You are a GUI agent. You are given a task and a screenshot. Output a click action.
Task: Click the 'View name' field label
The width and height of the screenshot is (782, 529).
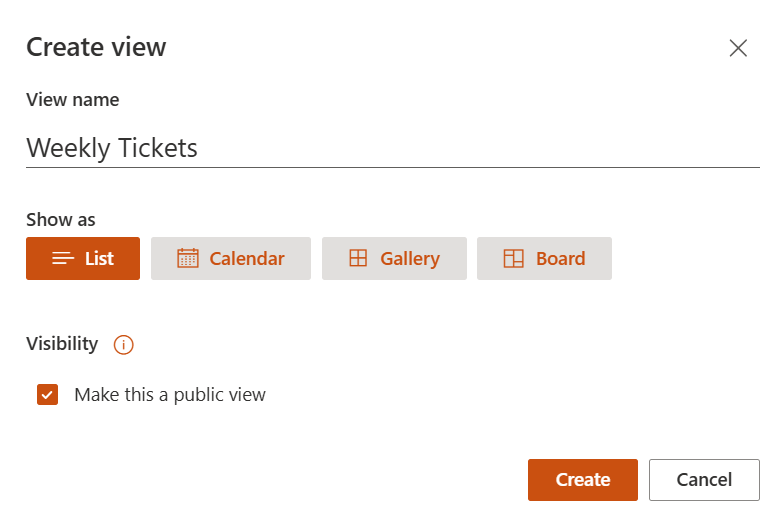click(72, 100)
